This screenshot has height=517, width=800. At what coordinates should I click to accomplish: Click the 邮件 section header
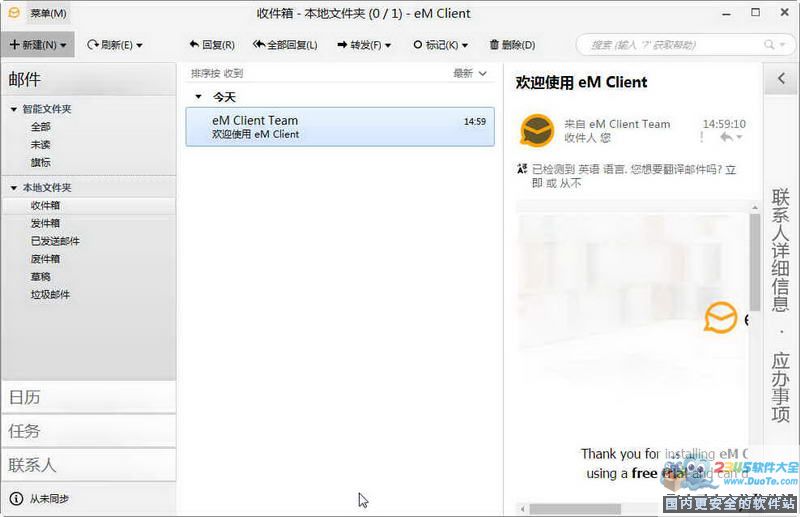(89, 80)
